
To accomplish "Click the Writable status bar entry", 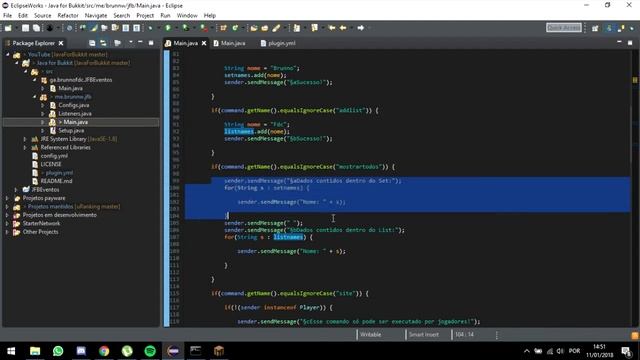I will pos(370,334).
